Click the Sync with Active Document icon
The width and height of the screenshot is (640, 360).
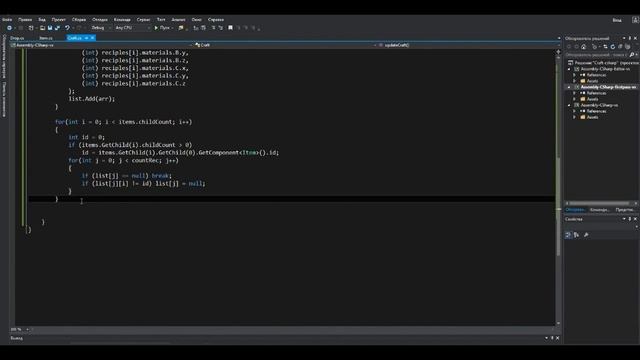click(x=605, y=47)
